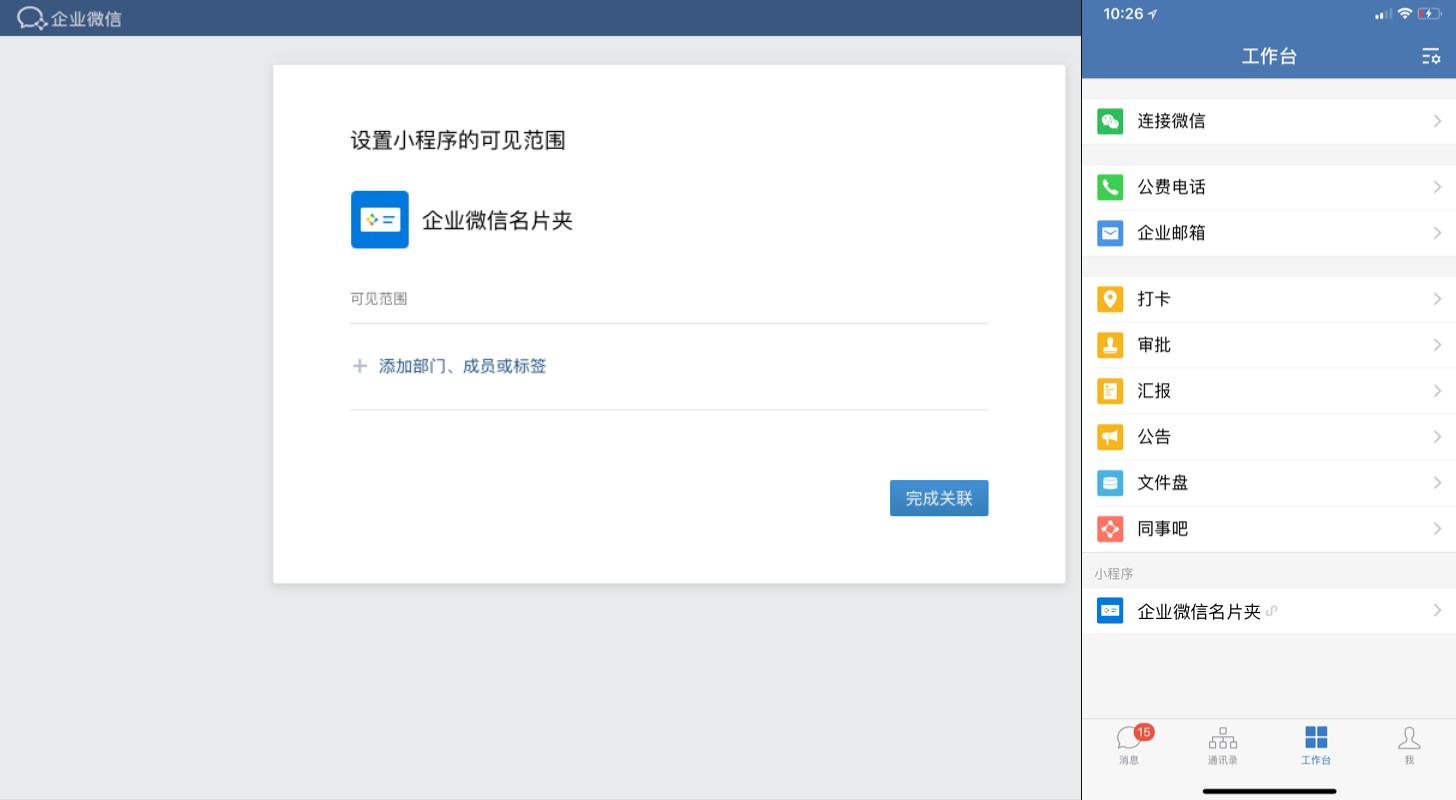
Task: Click the 可见范围 field label
Action: pyautogui.click(x=378, y=298)
